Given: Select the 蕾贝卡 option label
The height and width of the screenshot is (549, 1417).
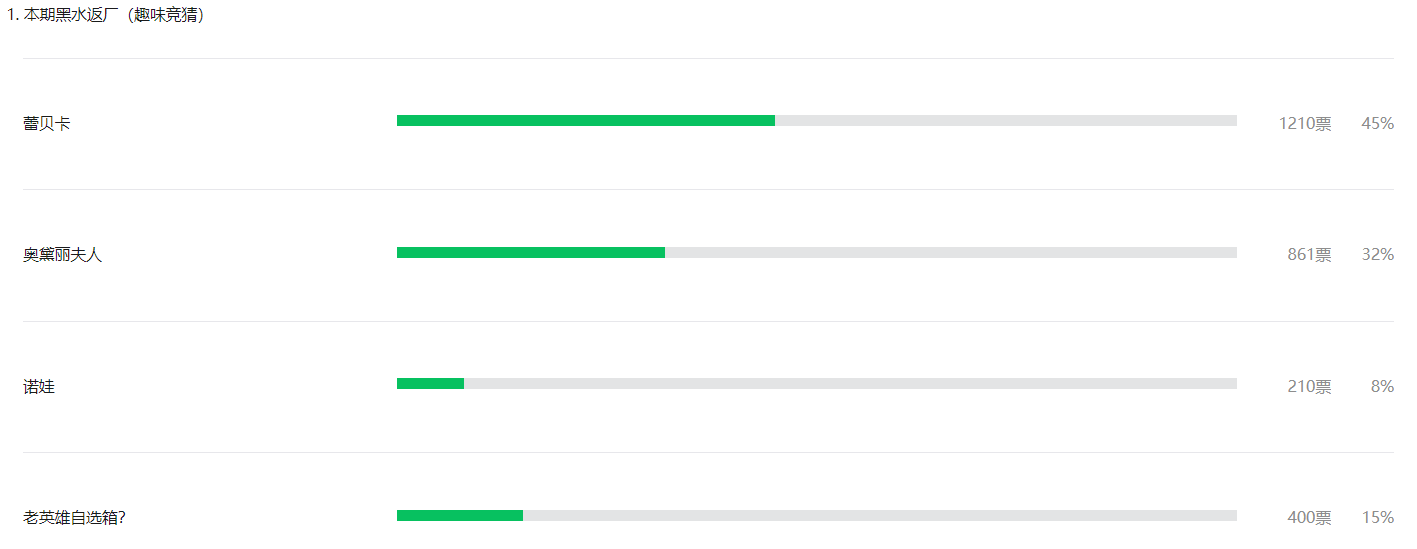Looking at the screenshot, I should point(47,124).
